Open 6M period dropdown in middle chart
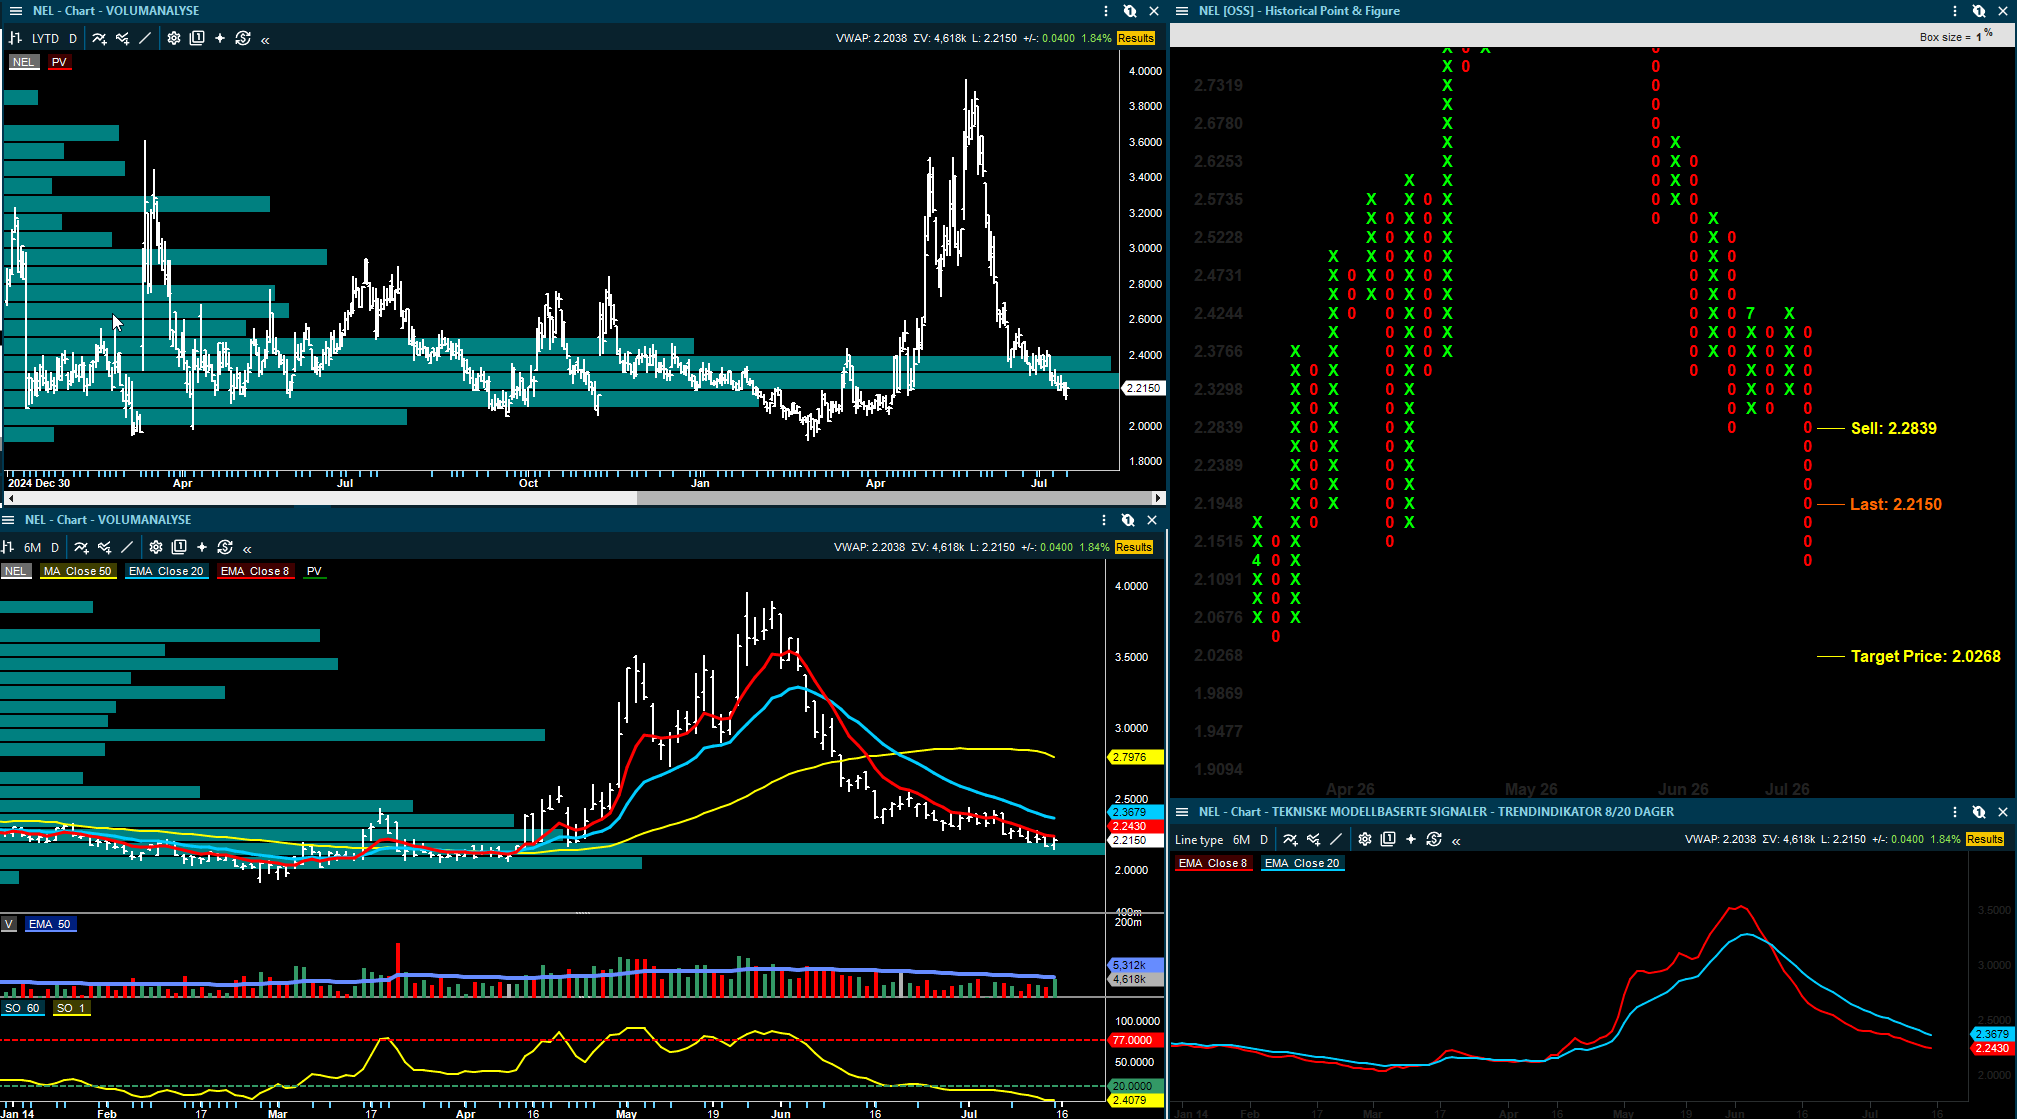 click(33, 547)
